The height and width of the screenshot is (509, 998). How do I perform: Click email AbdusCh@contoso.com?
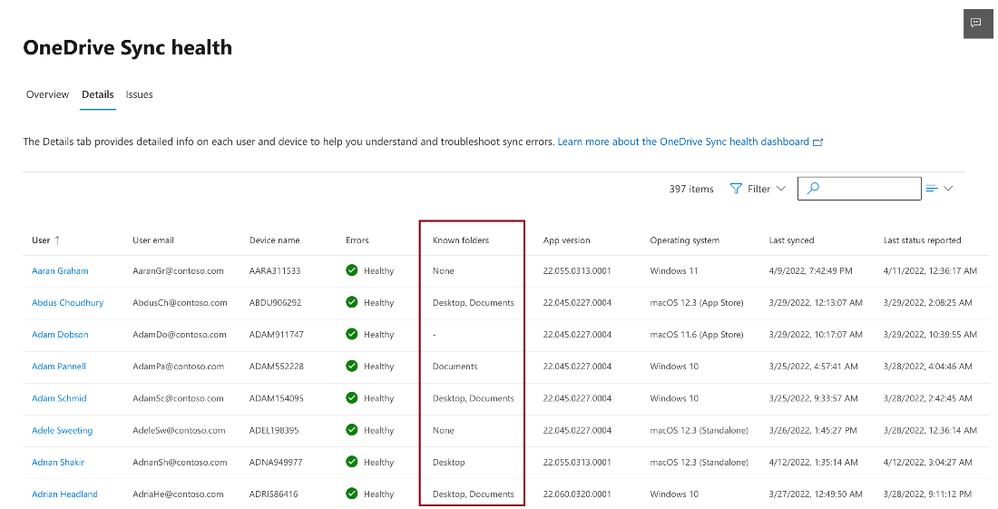click(x=179, y=302)
